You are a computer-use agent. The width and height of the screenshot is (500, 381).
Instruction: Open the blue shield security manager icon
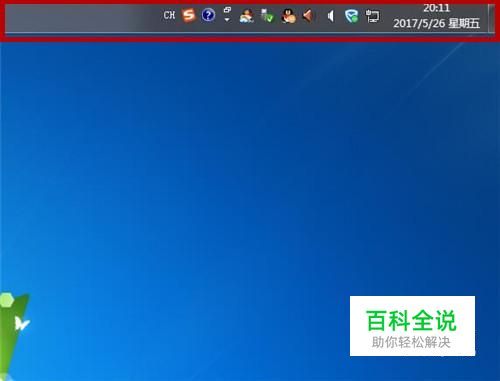[351, 16]
